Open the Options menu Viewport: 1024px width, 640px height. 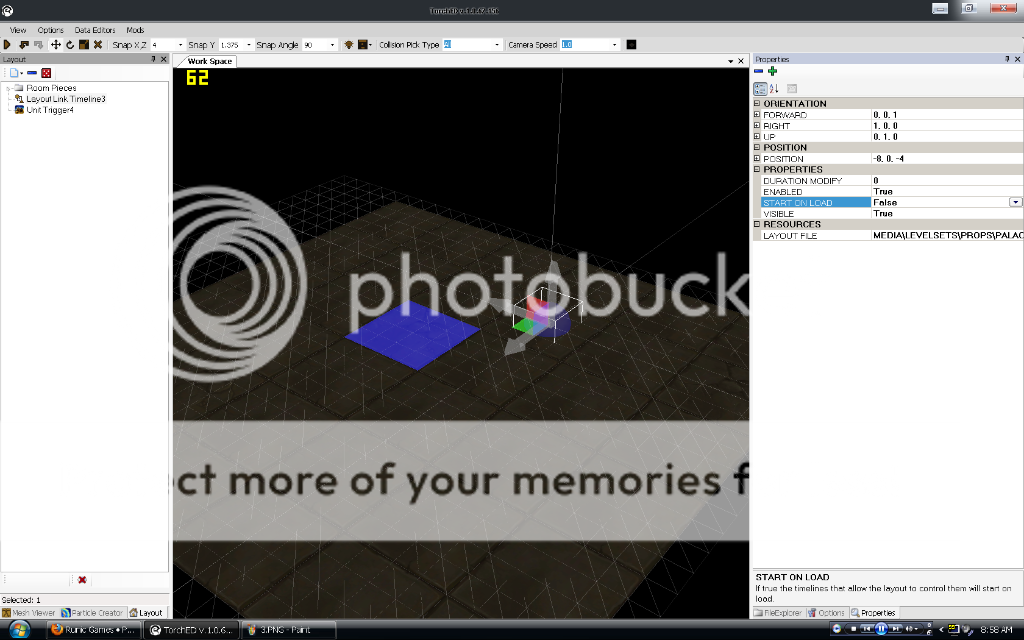tap(50, 30)
